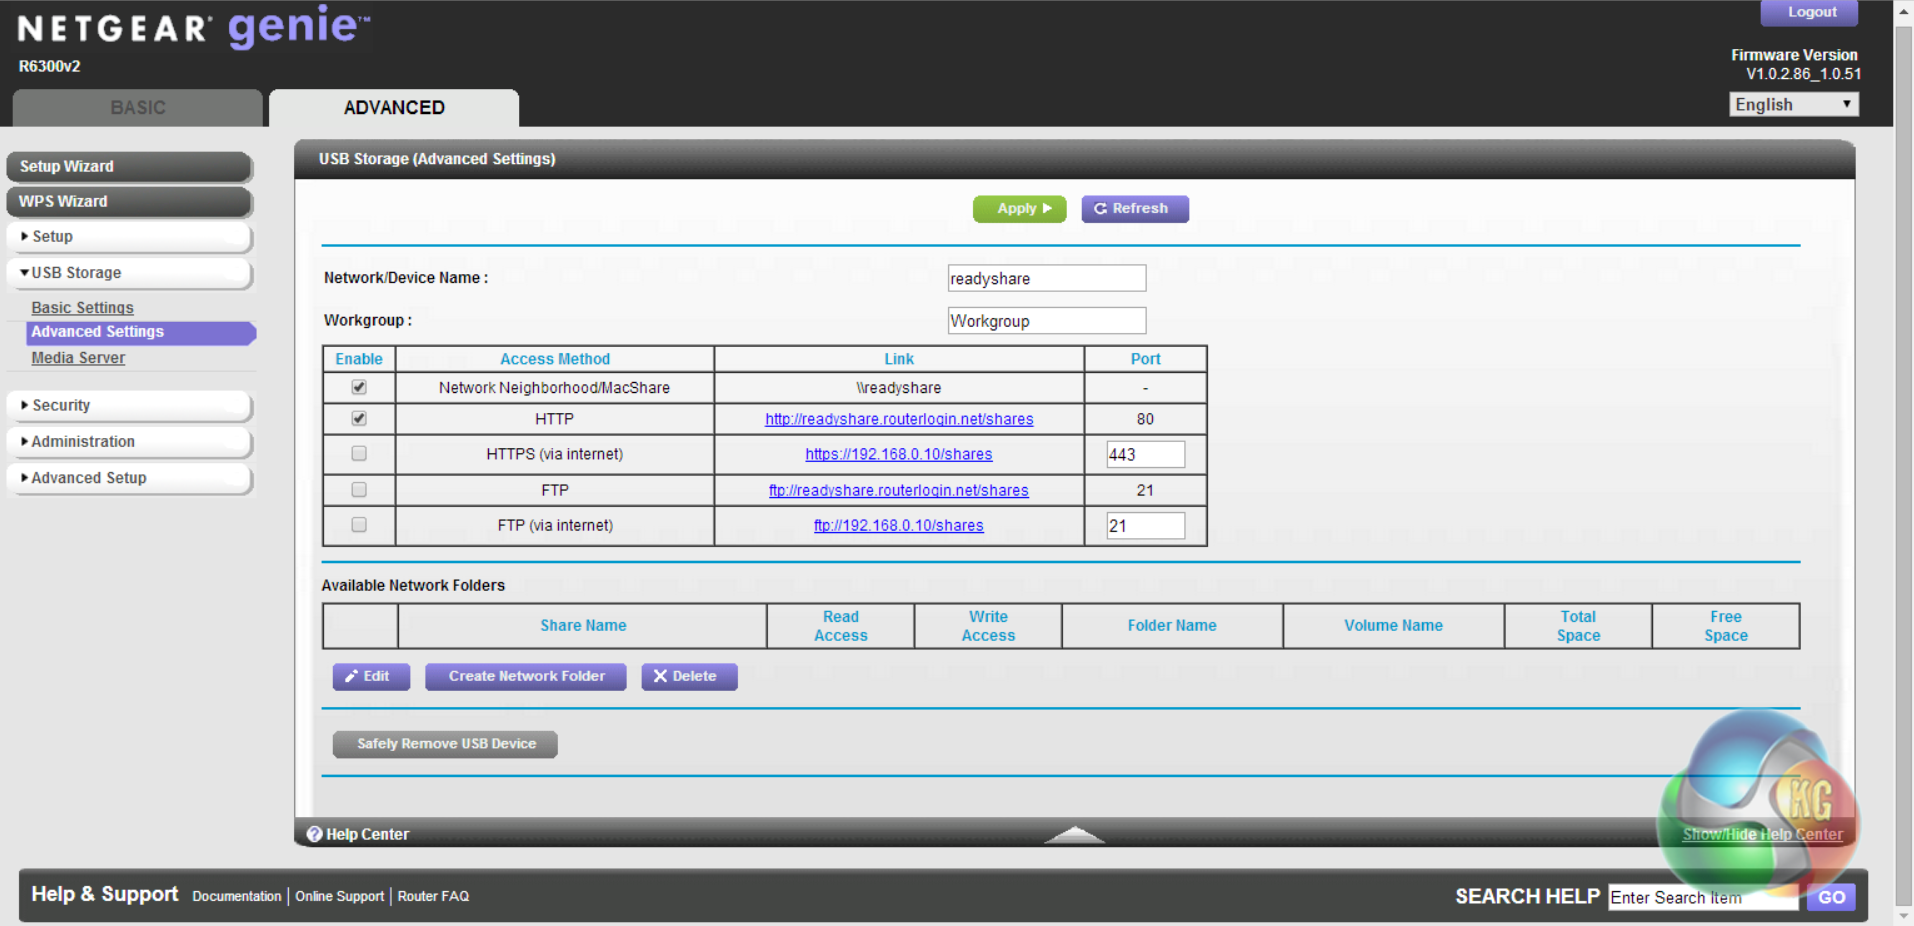The width and height of the screenshot is (1914, 926).
Task: Open the Online Support link
Action: (339, 896)
